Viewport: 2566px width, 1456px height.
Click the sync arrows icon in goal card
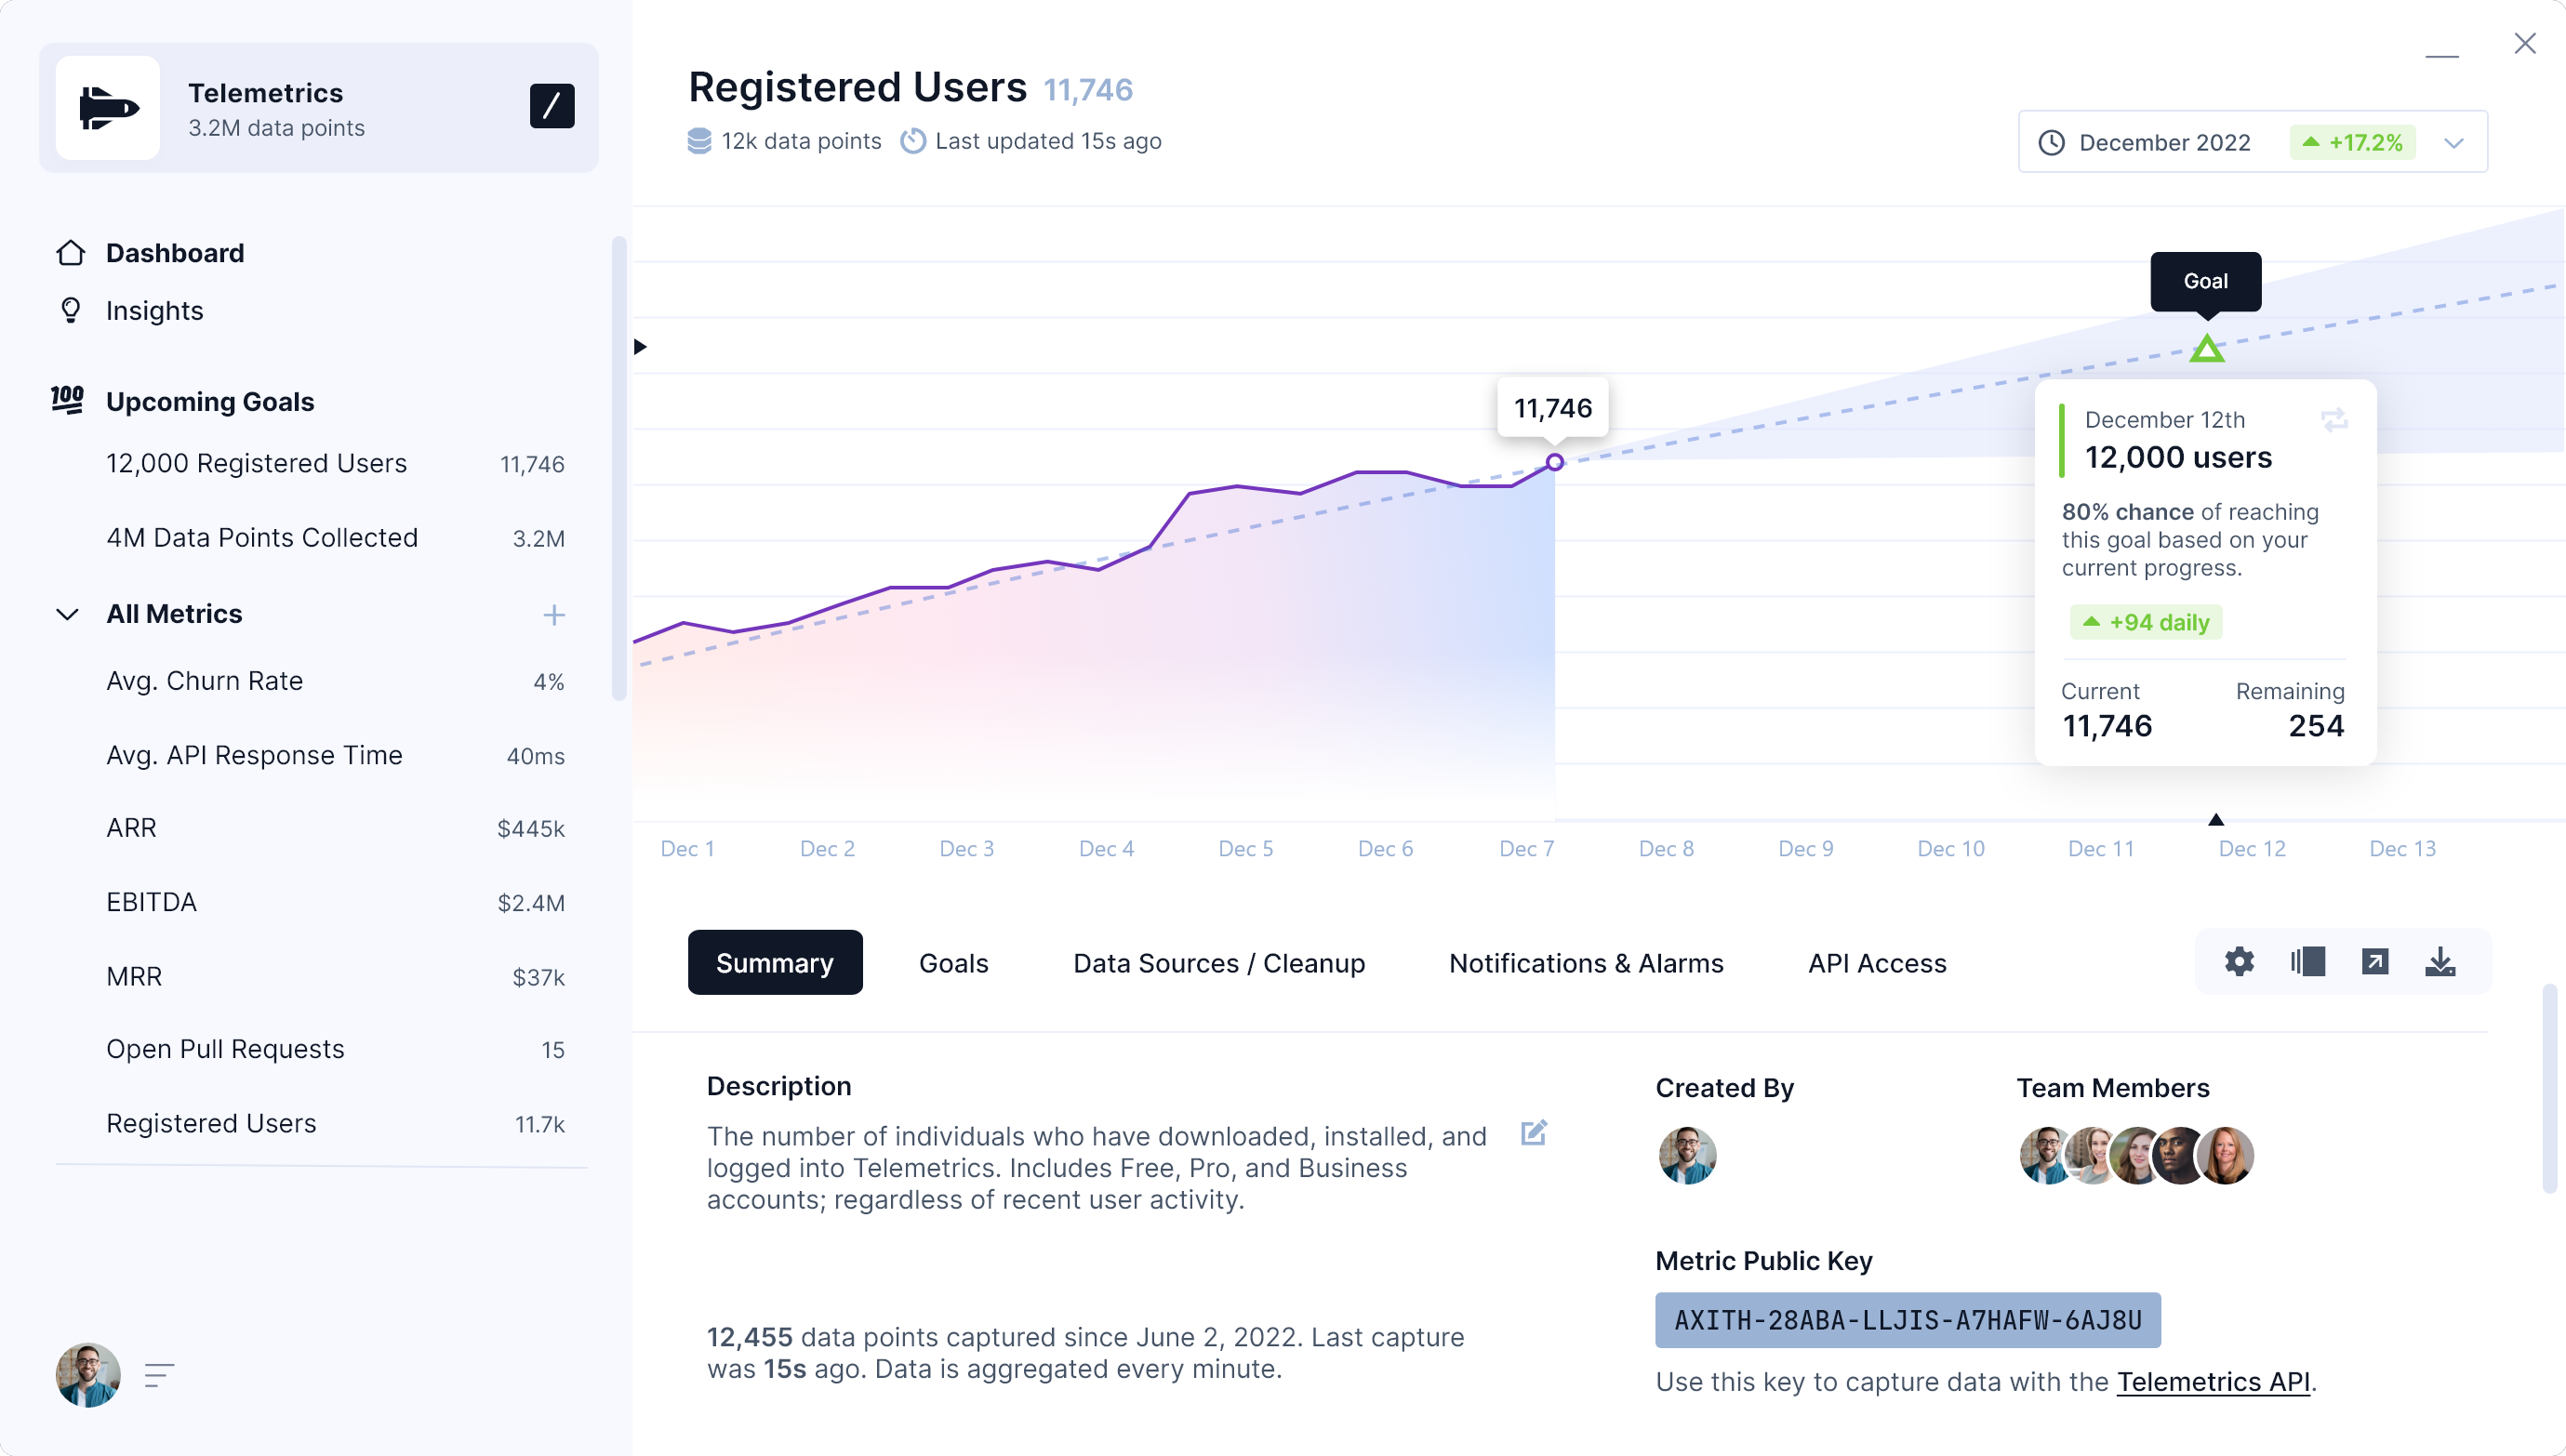[2334, 420]
